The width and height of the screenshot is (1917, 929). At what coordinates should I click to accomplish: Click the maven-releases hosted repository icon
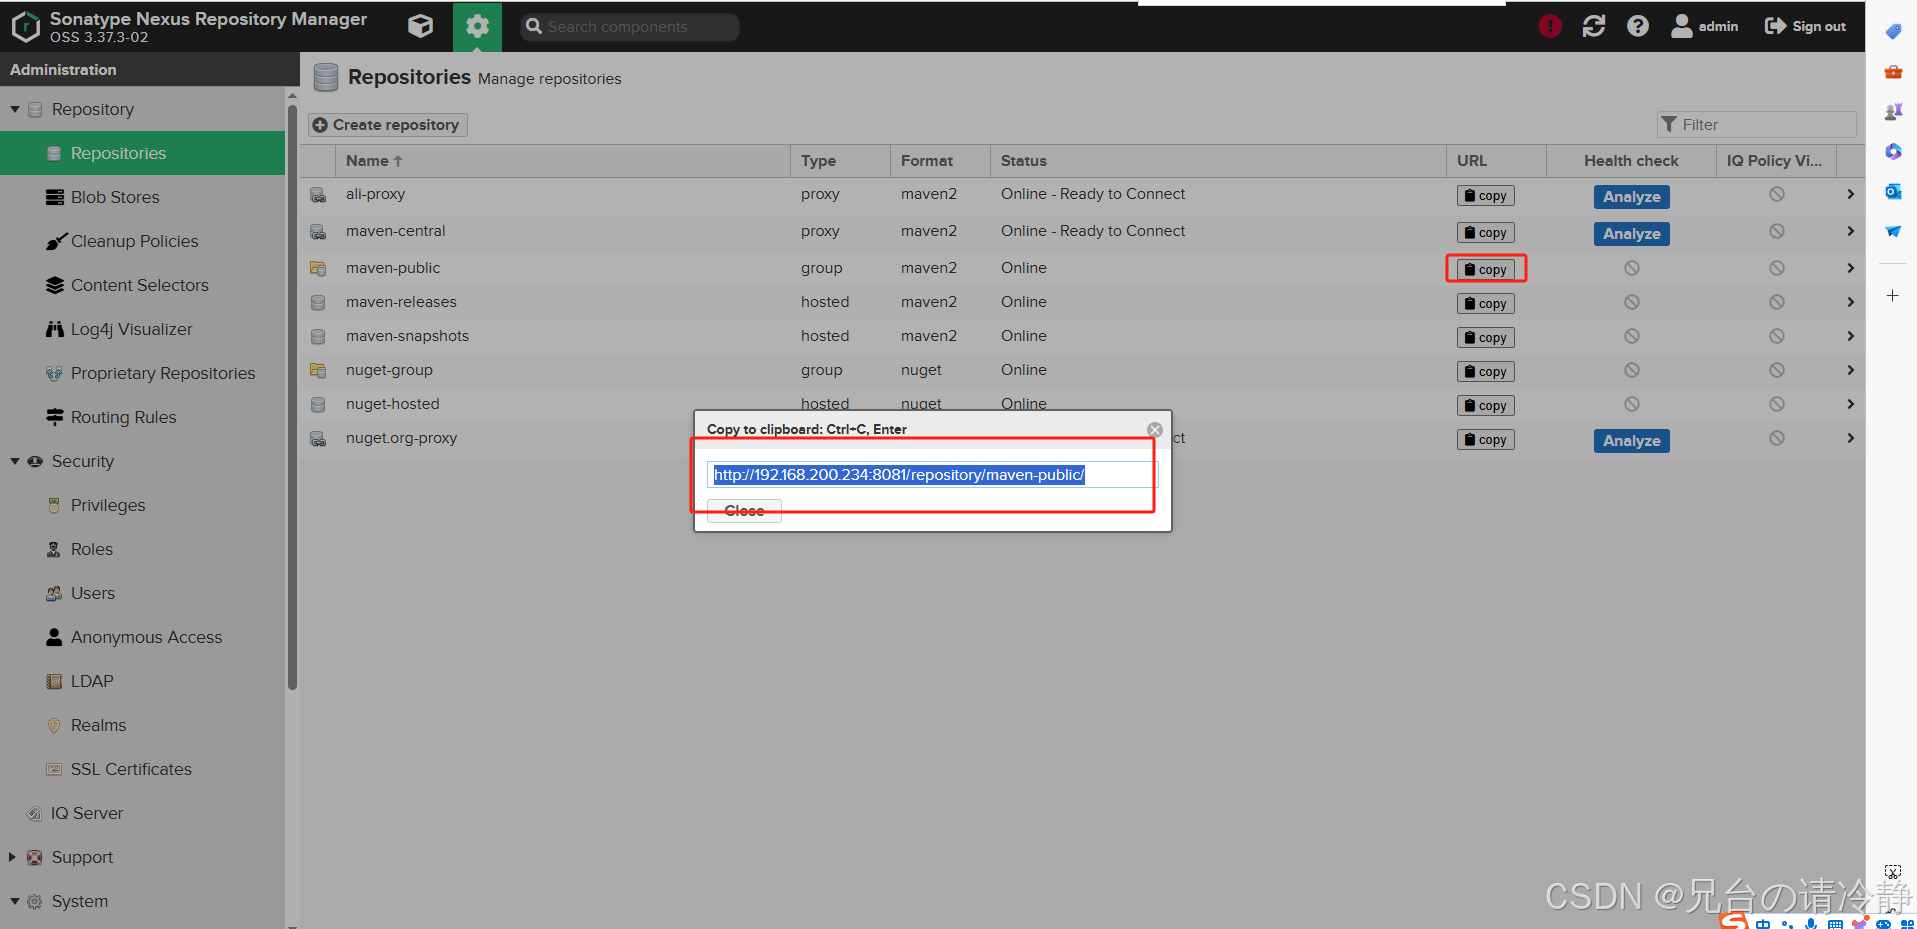318,302
